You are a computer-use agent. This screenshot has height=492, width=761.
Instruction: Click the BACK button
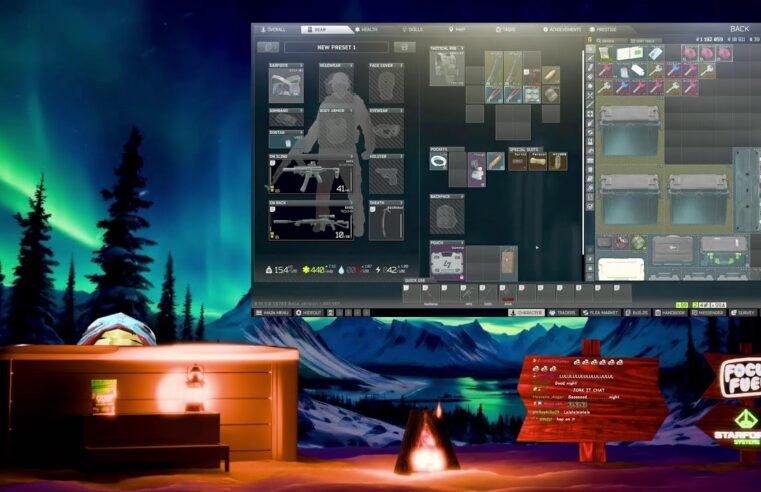(739, 29)
